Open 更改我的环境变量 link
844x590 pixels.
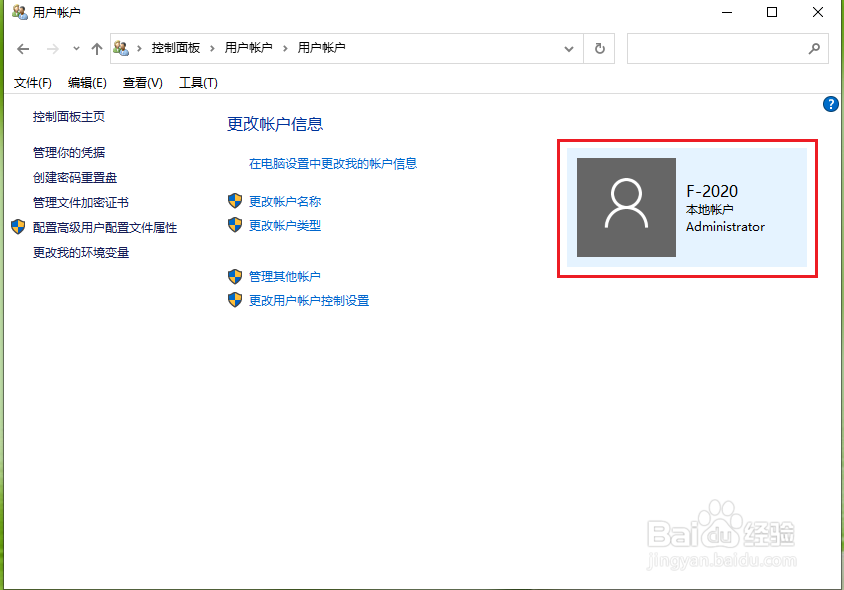pyautogui.click(x=81, y=252)
